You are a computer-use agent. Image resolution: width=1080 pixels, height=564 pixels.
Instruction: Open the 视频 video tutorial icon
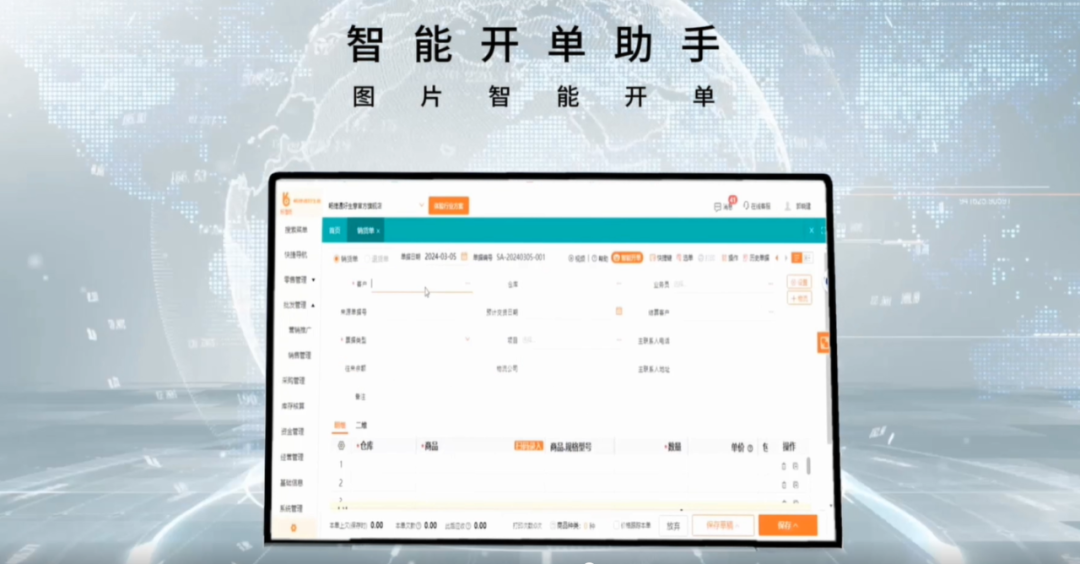pos(572,258)
